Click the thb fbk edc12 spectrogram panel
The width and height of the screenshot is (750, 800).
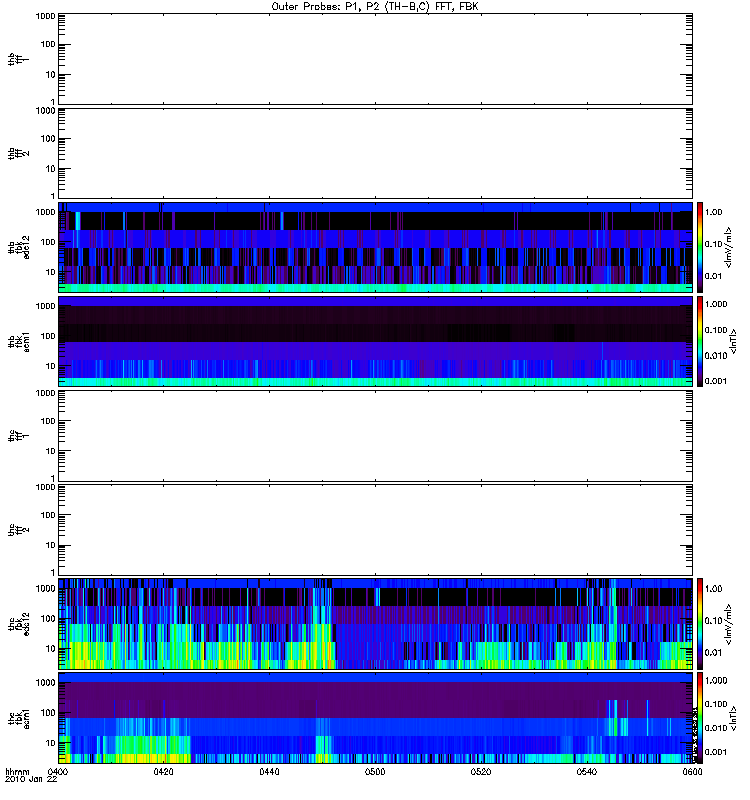(375, 247)
